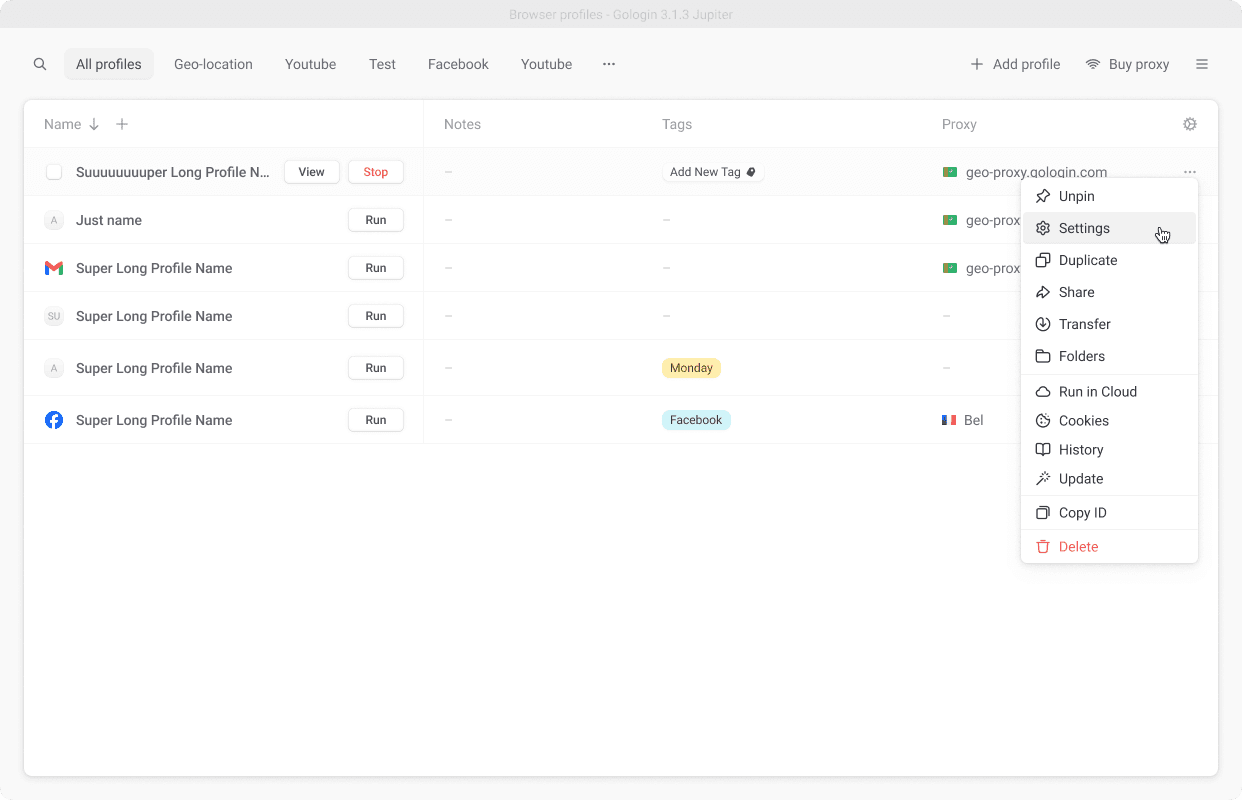Click the download-circle icon beside Transfer
This screenshot has width=1242, height=800.
click(x=1043, y=324)
